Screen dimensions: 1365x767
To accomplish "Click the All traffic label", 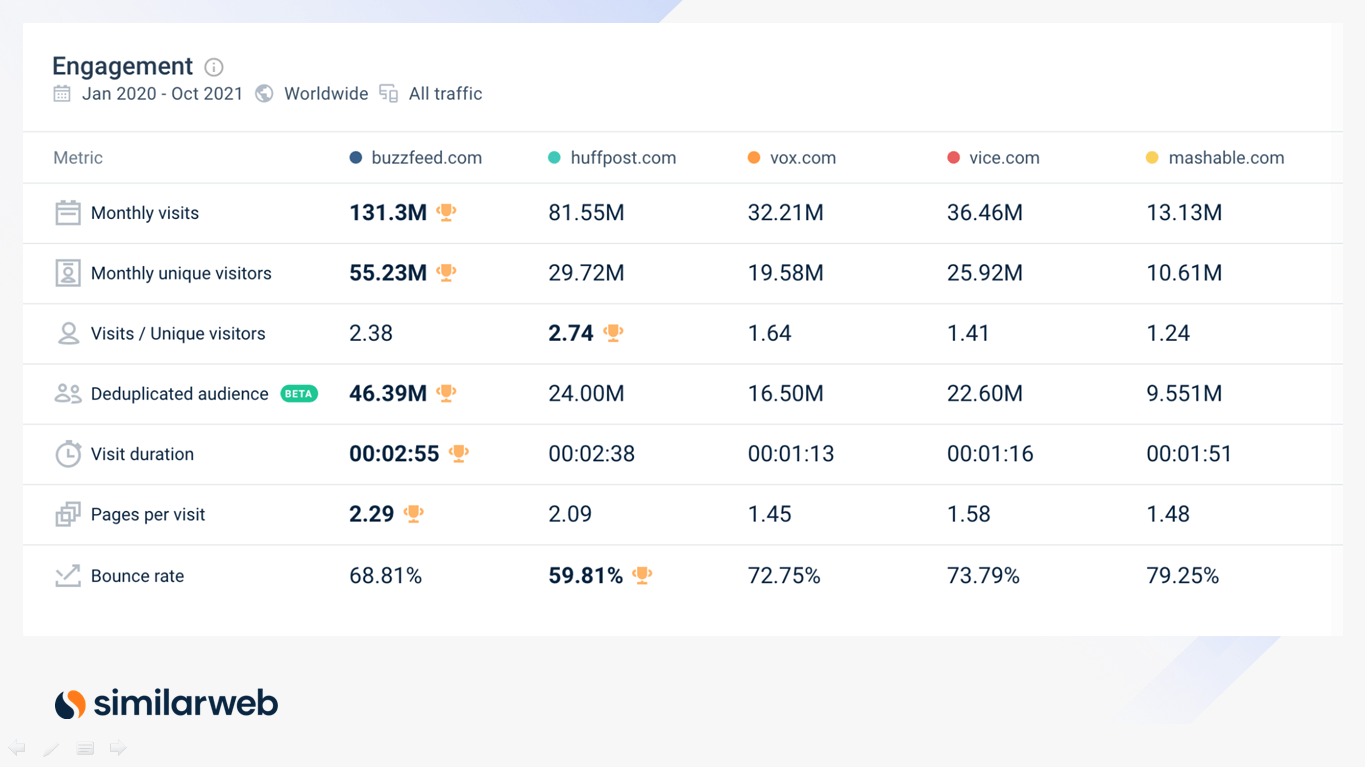I will pos(445,94).
